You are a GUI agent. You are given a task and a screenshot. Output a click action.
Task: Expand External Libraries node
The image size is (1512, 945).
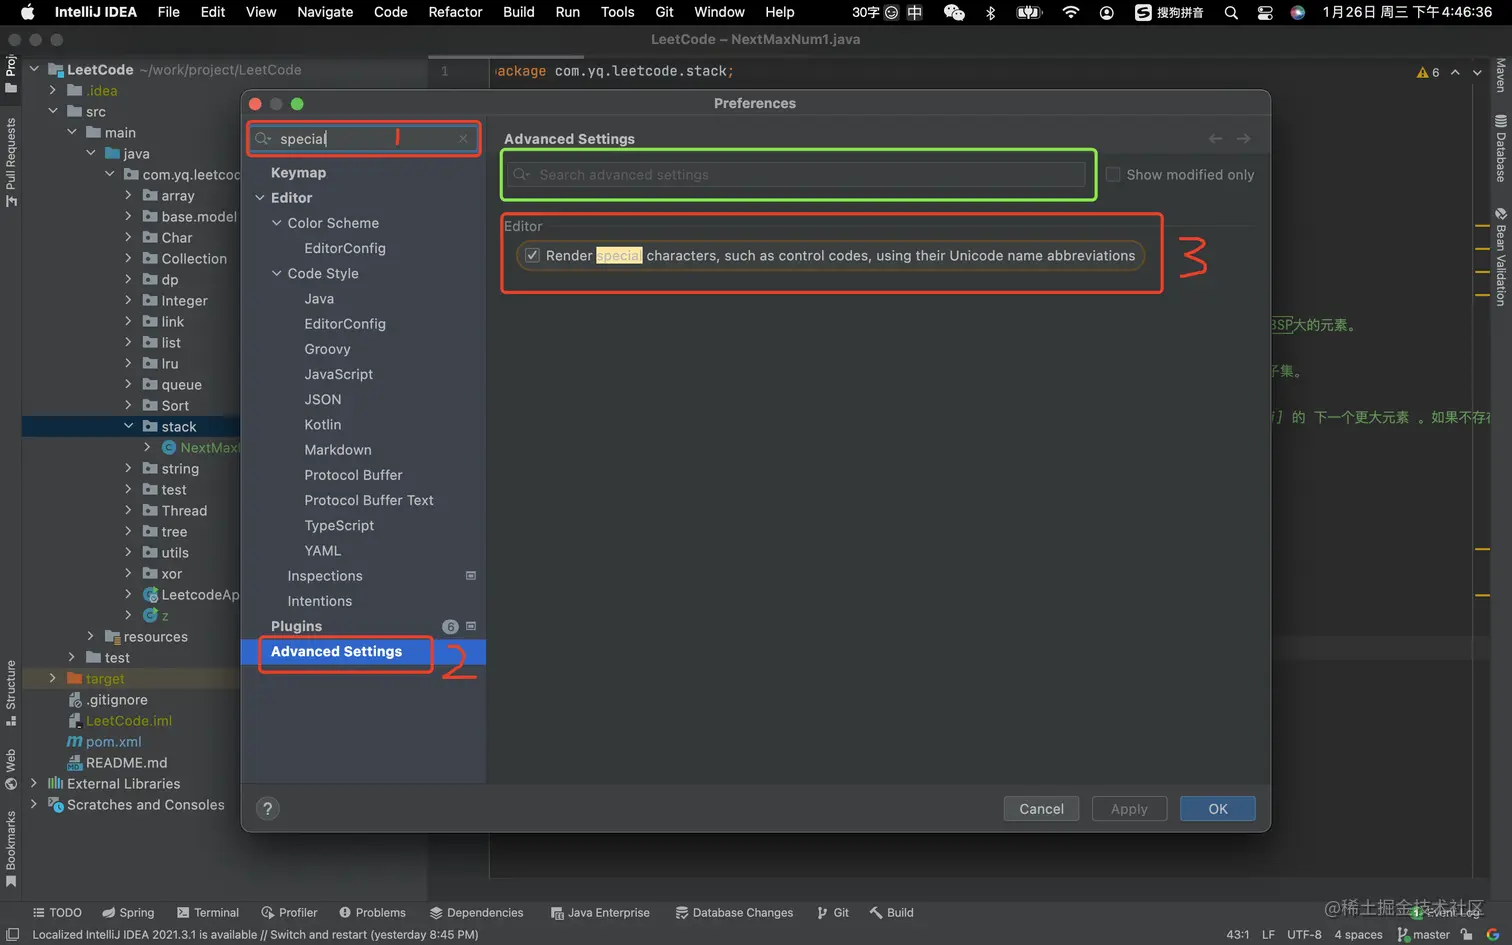[33, 783]
